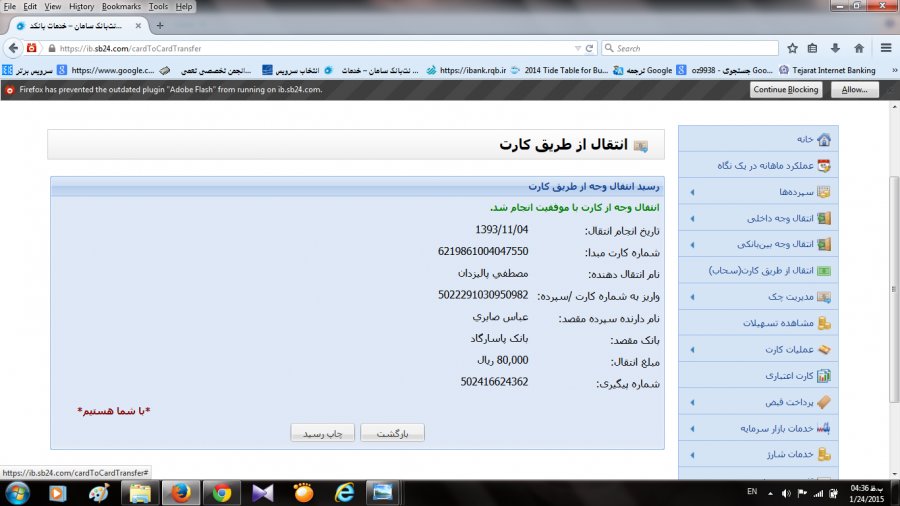Screen dimensions: 900x506
Task: Click the چاپ رسید print receipt button
Action: click(323, 433)
